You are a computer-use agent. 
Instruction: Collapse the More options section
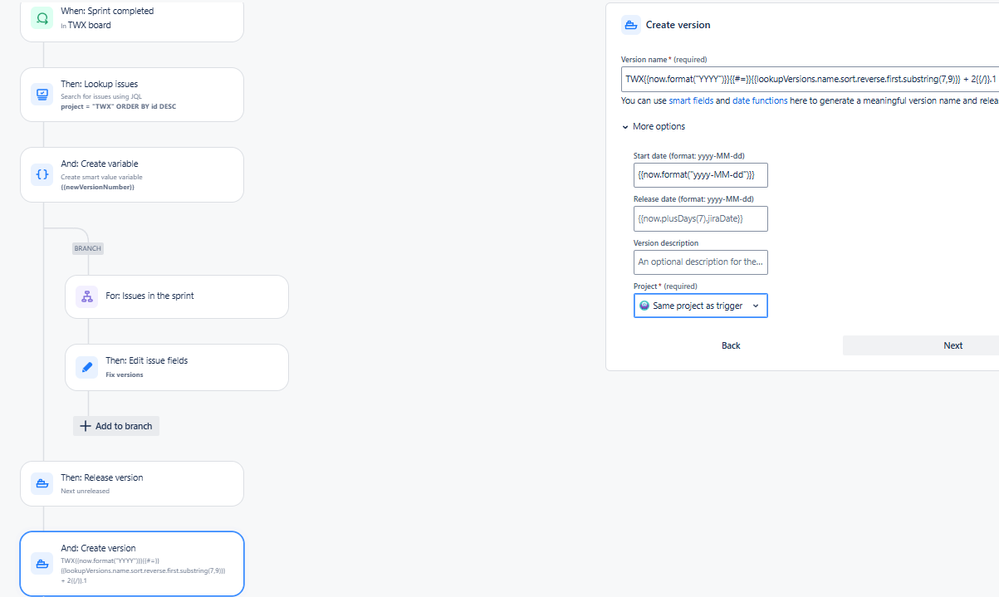[x=654, y=127]
